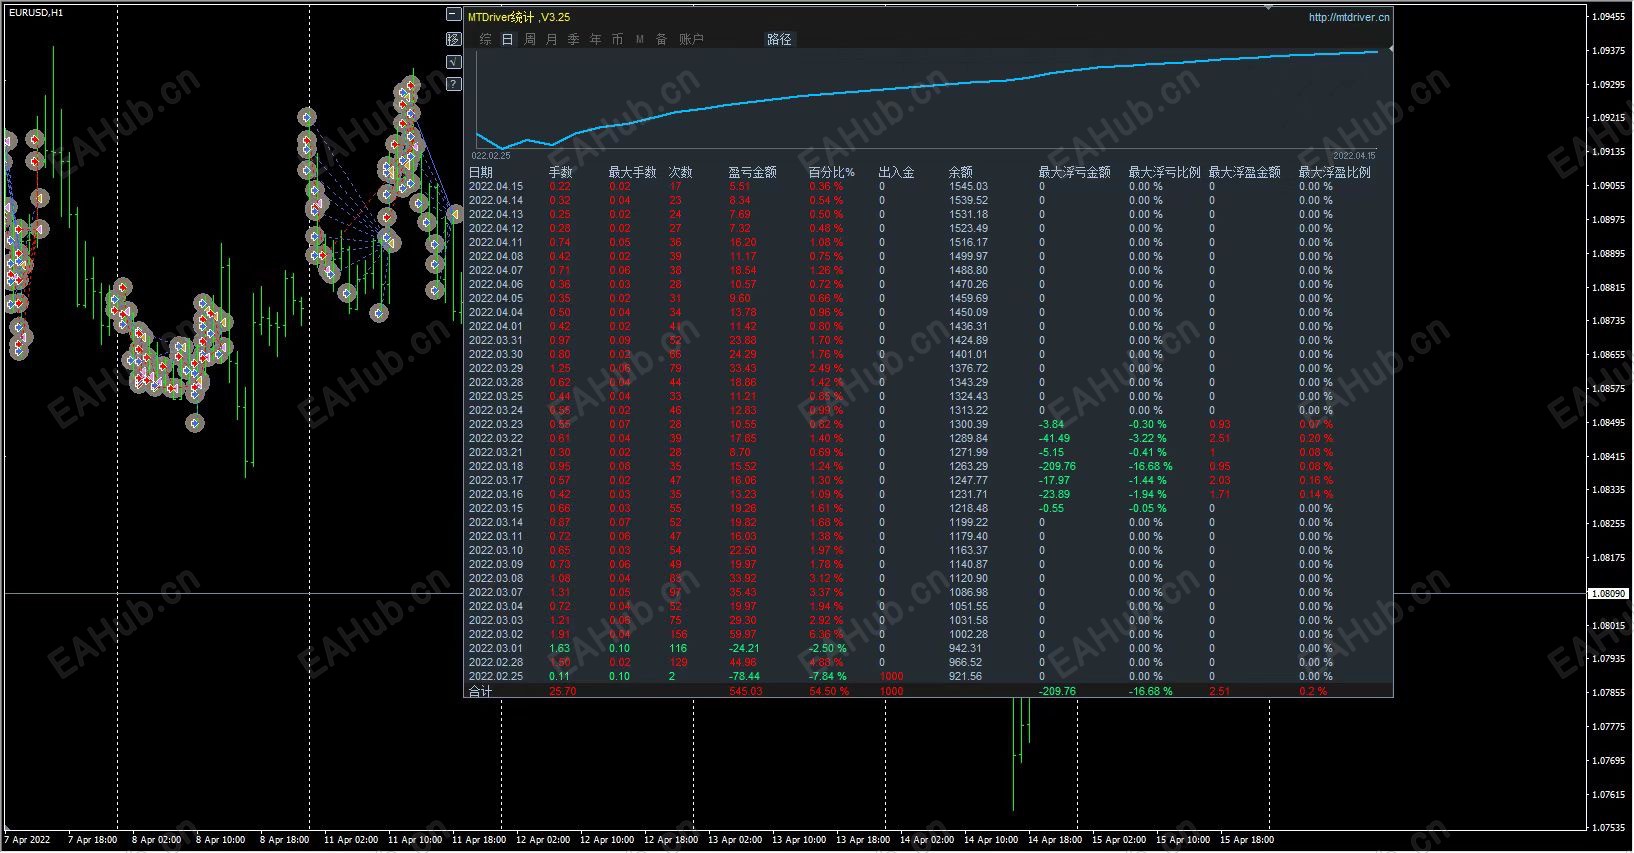Screen dimensions: 1634x853
Task: Select the total percentage 54.50 %
Action: coord(829,691)
